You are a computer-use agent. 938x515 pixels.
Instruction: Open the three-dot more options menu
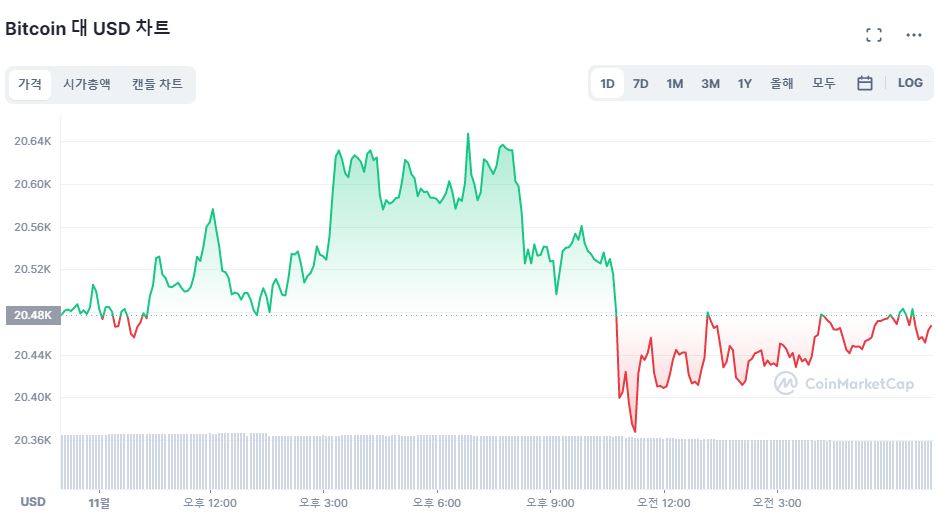click(x=913, y=35)
